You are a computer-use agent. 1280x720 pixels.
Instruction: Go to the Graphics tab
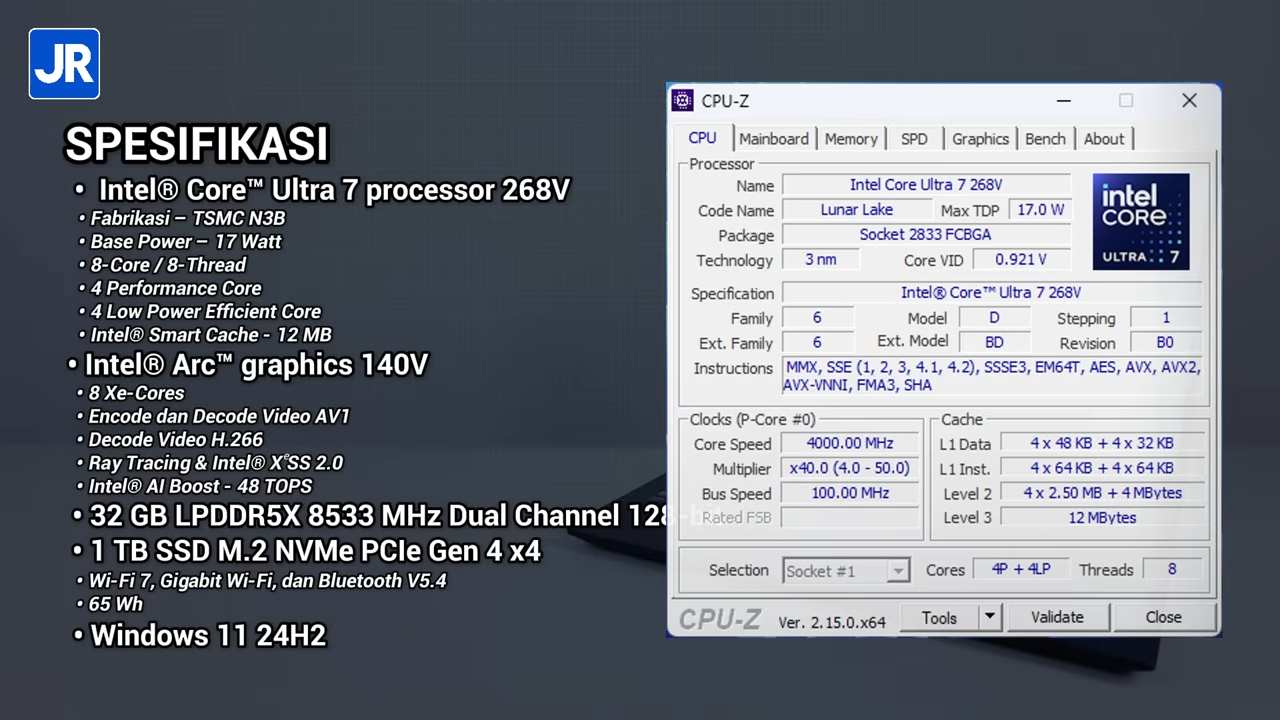(x=980, y=139)
